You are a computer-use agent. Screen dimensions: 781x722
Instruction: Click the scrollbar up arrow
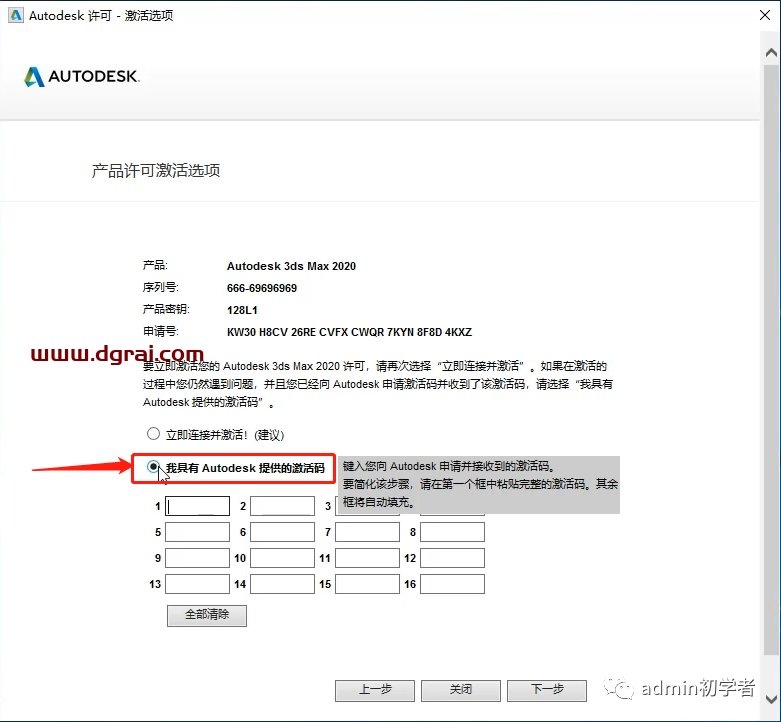pyautogui.click(x=771, y=52)
